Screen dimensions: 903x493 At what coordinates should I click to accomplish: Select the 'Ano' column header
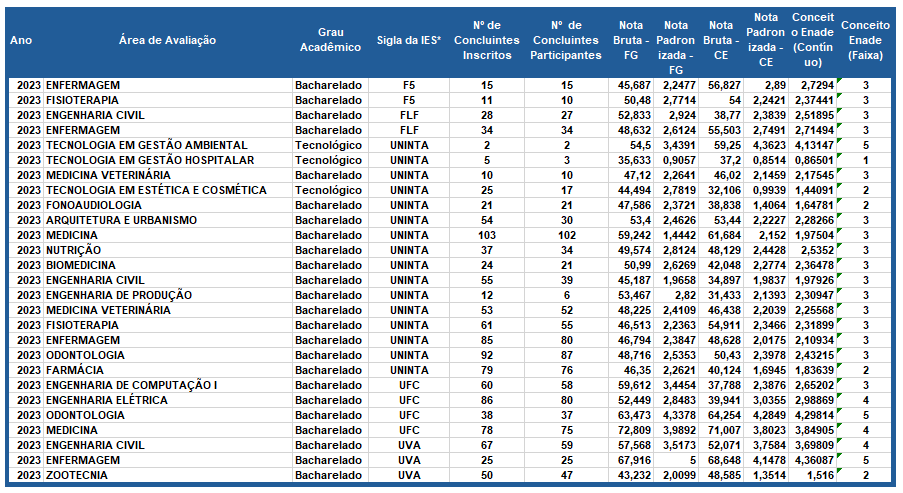pos(21,40)
